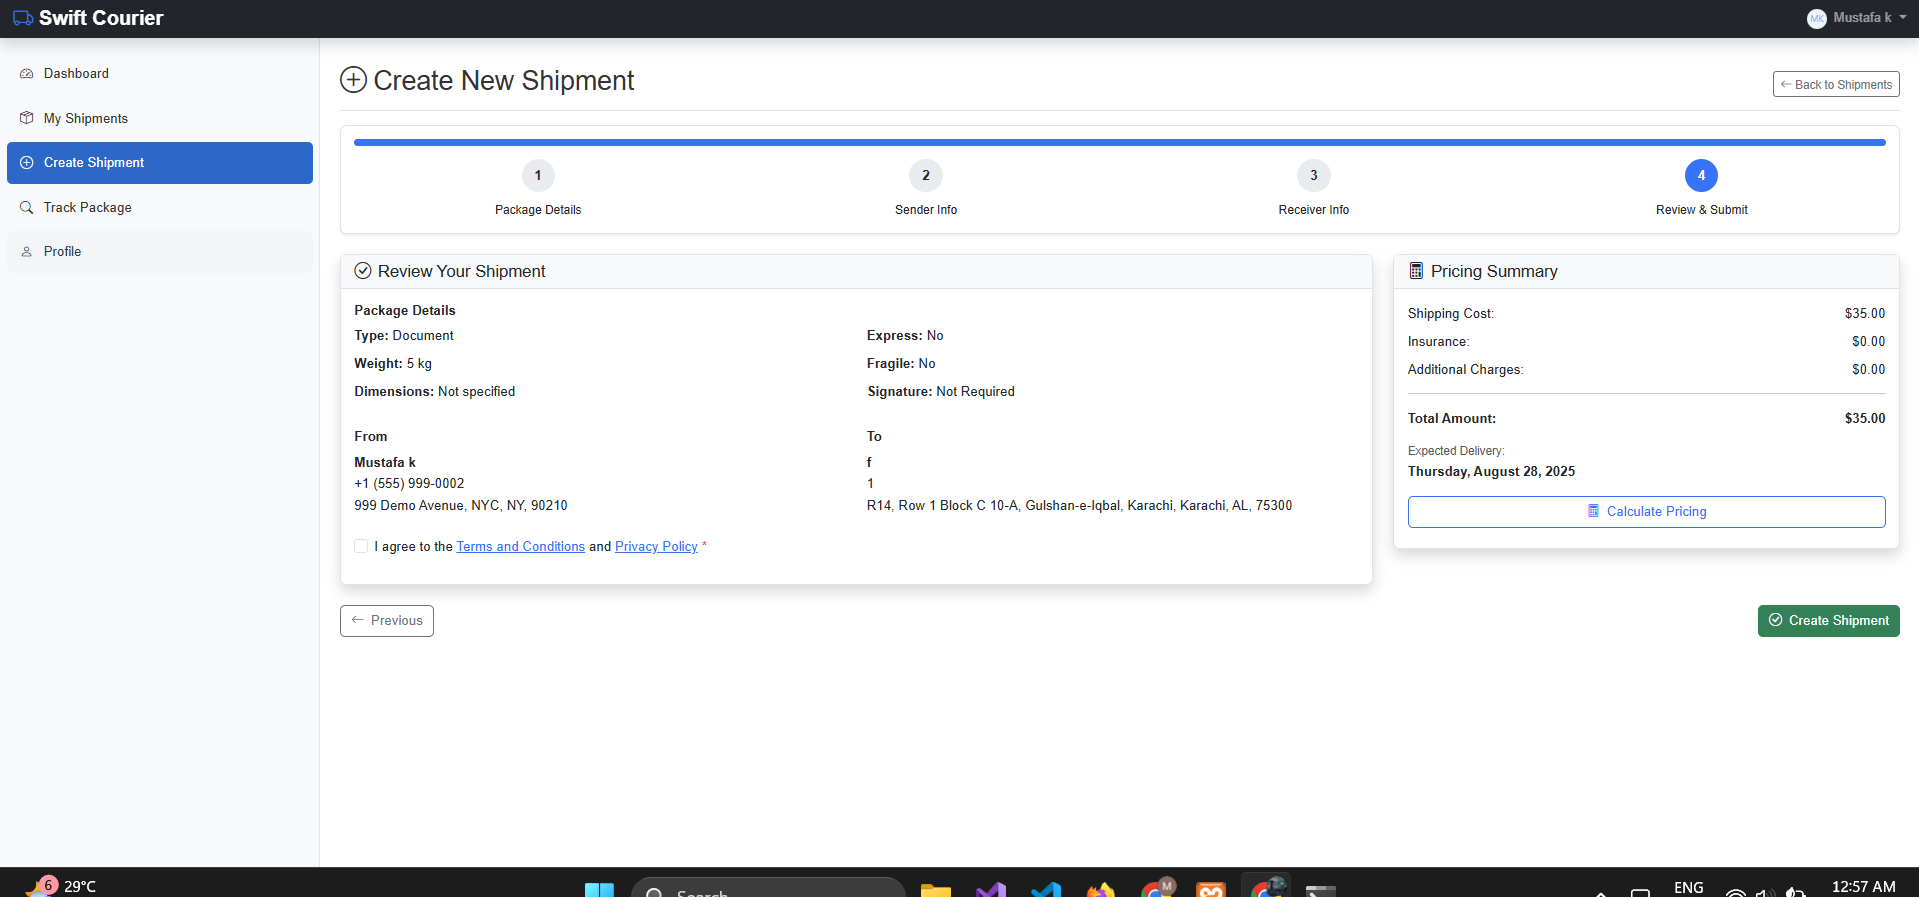1919x897 pixels.
Task: Click the blue shipment progress bar
Action: click(x=1119, y=143)
